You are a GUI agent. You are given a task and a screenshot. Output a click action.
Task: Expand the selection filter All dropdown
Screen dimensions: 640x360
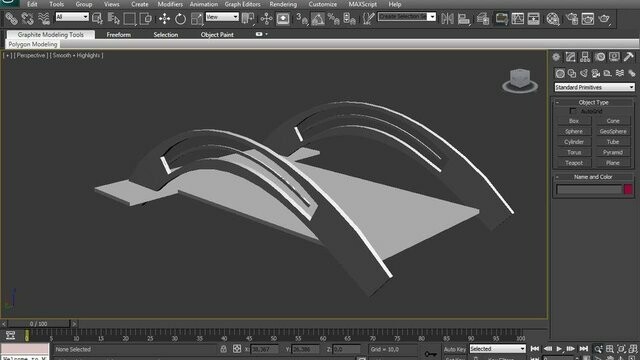(72, 17)
